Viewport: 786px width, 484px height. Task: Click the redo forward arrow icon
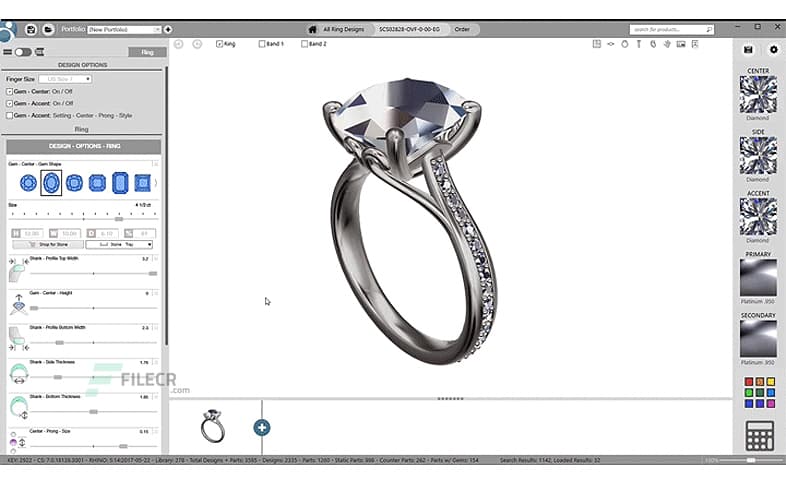[x=197, y=44]
